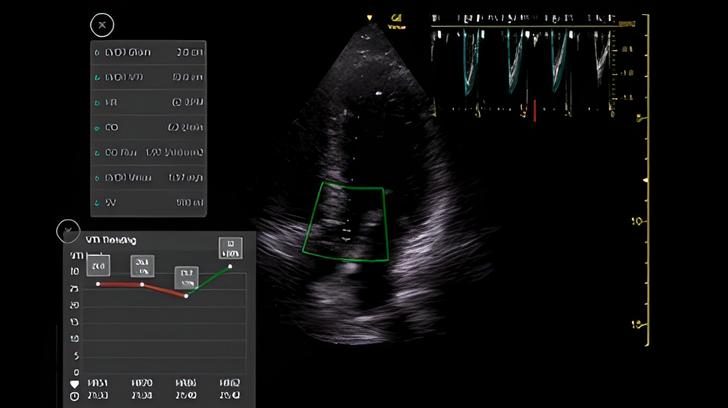
Task: Click the GE Venue logo icon
Action: tap(398, 18)
